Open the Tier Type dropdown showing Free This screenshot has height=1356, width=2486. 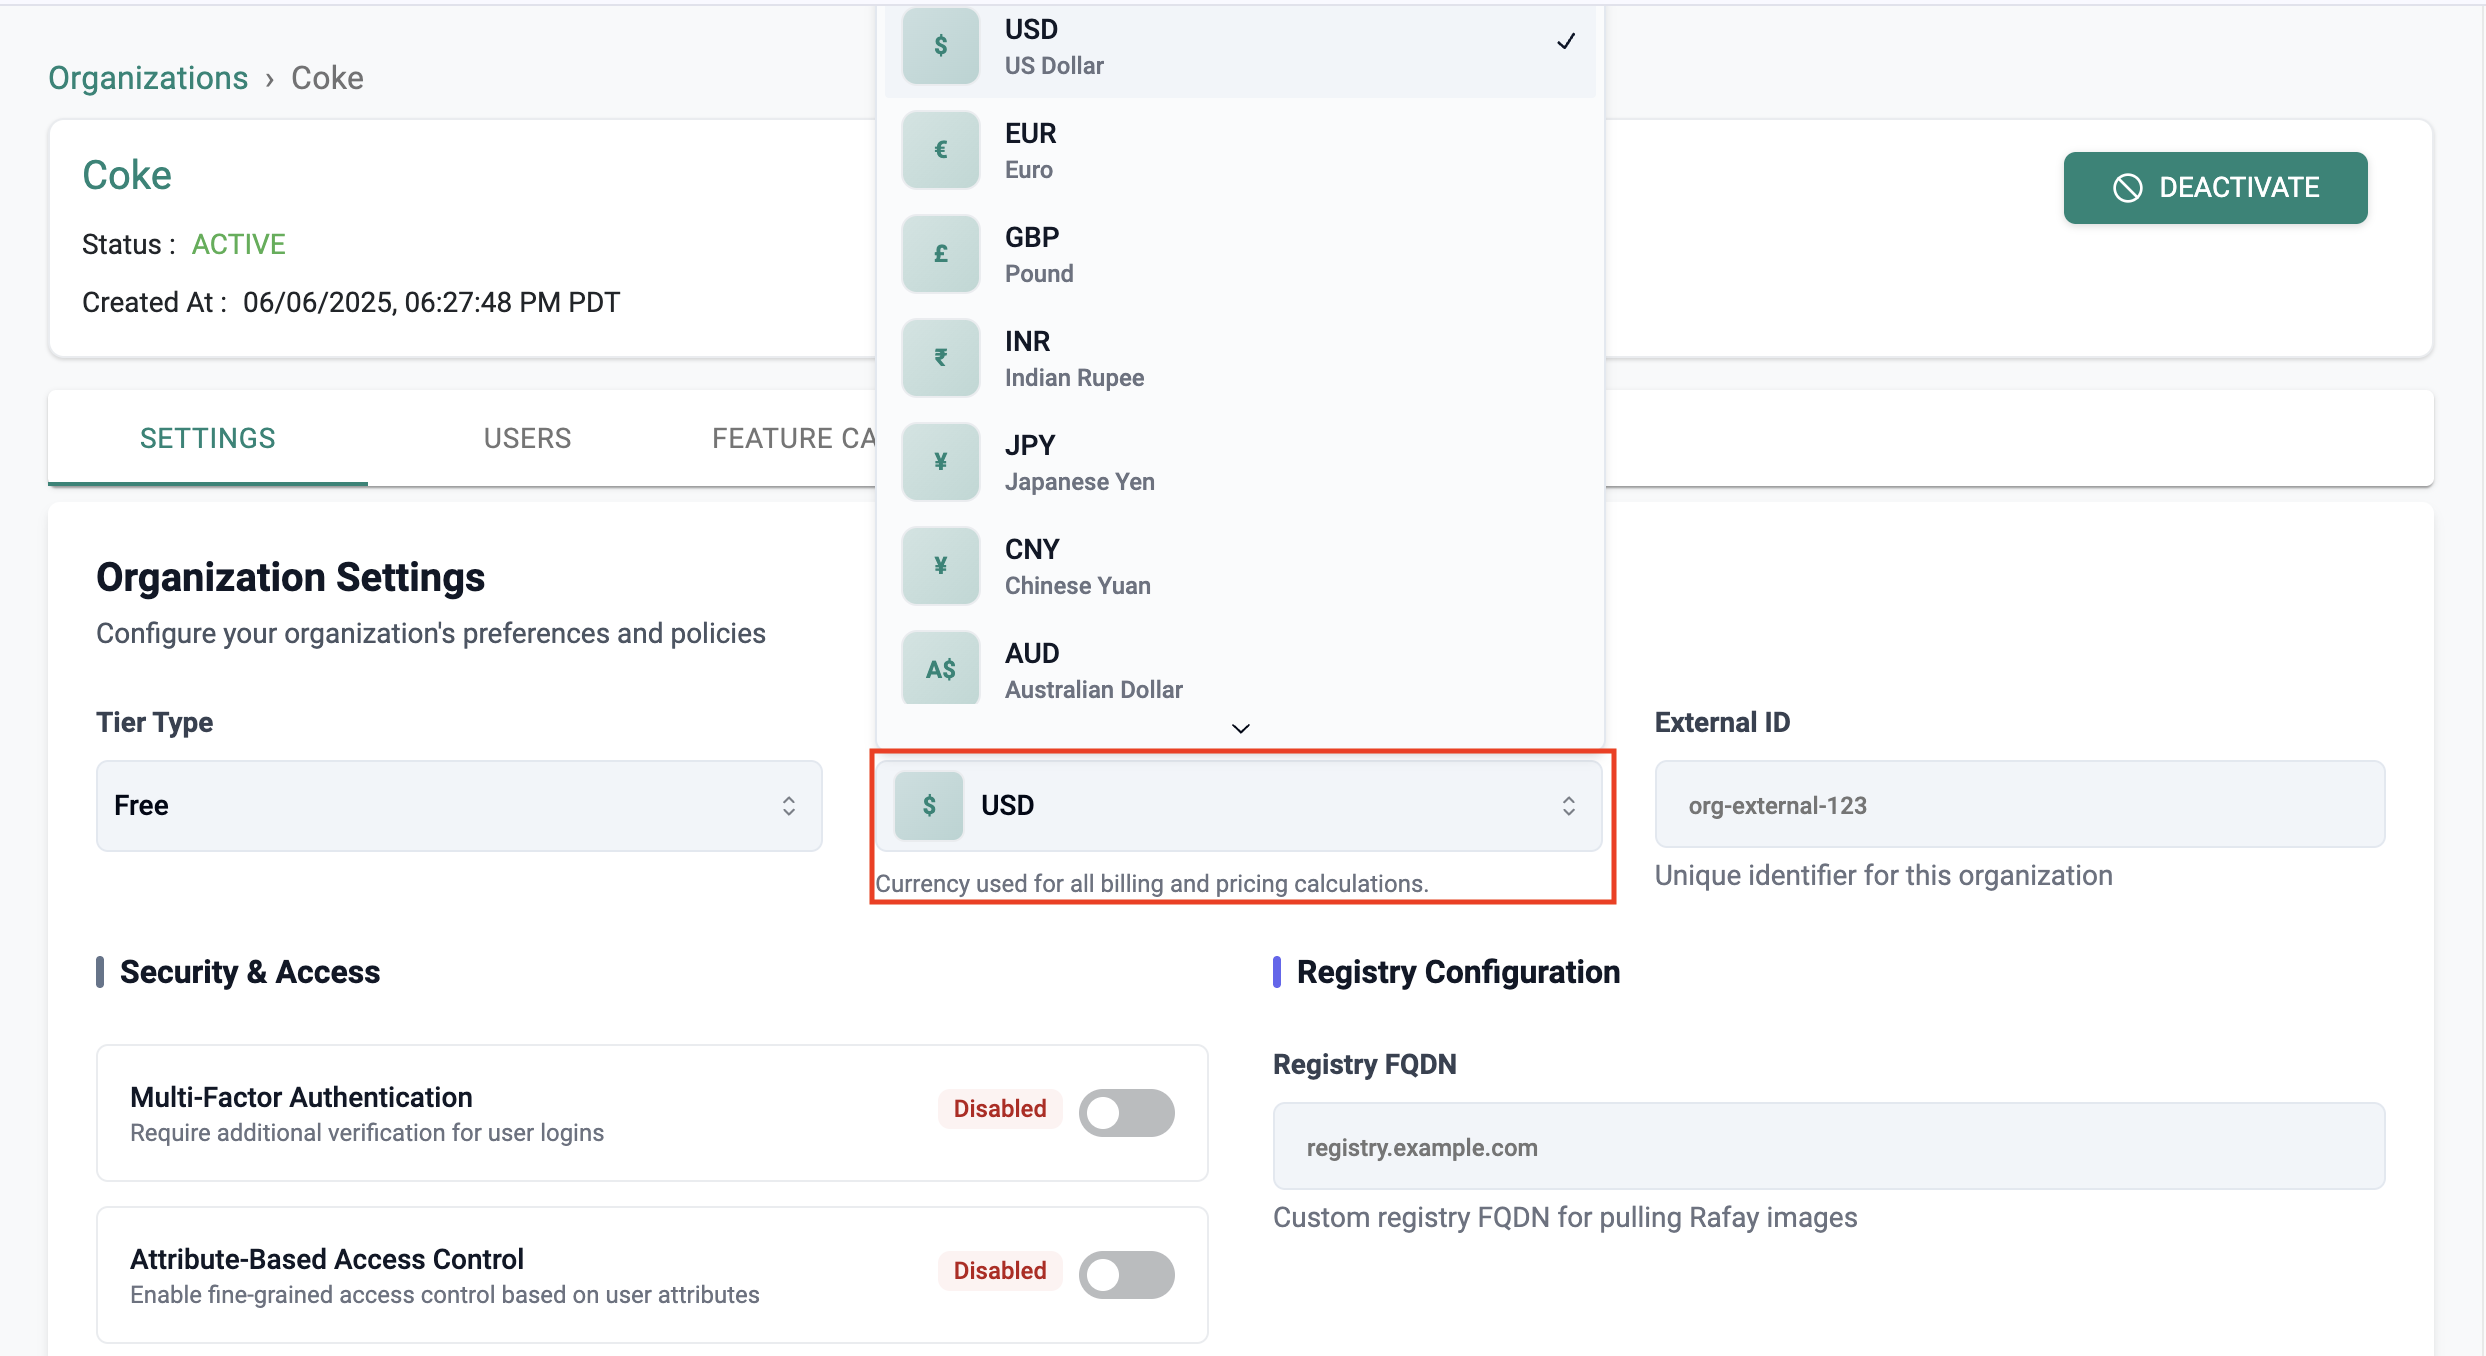[x=459, y=806]
